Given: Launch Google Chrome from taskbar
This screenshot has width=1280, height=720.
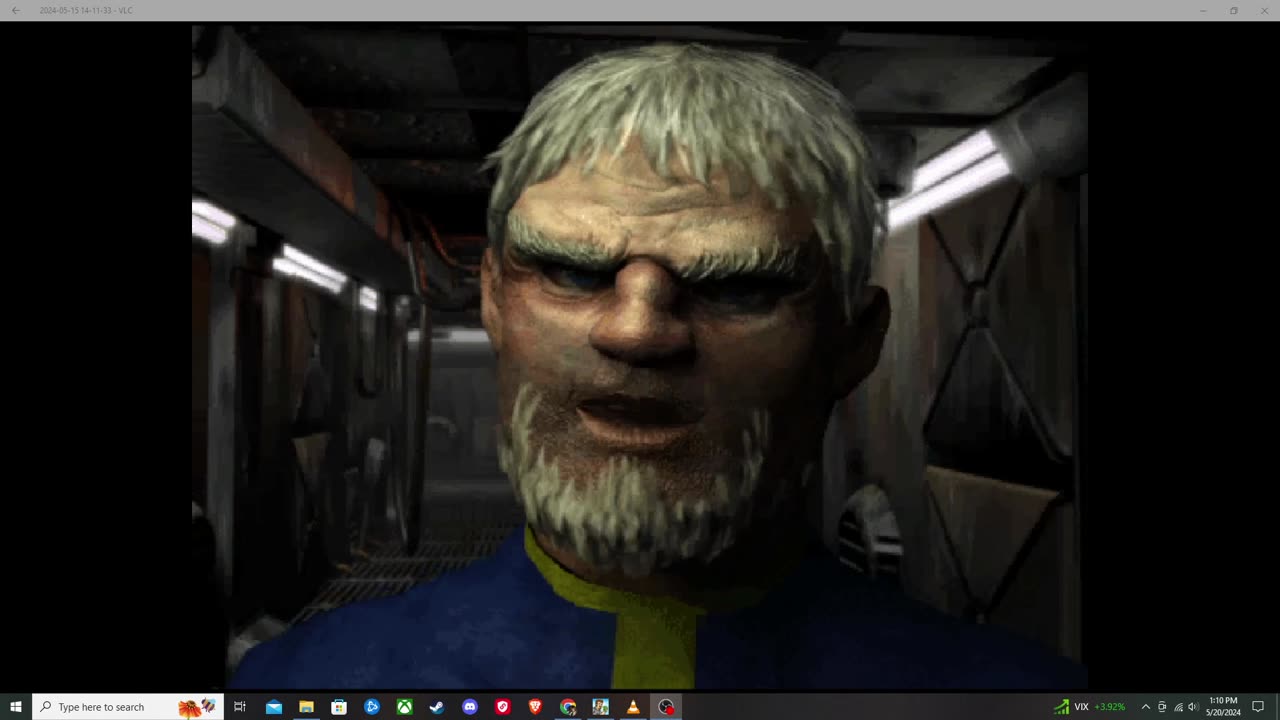Looking at the screenshot, I should point(568,707).
